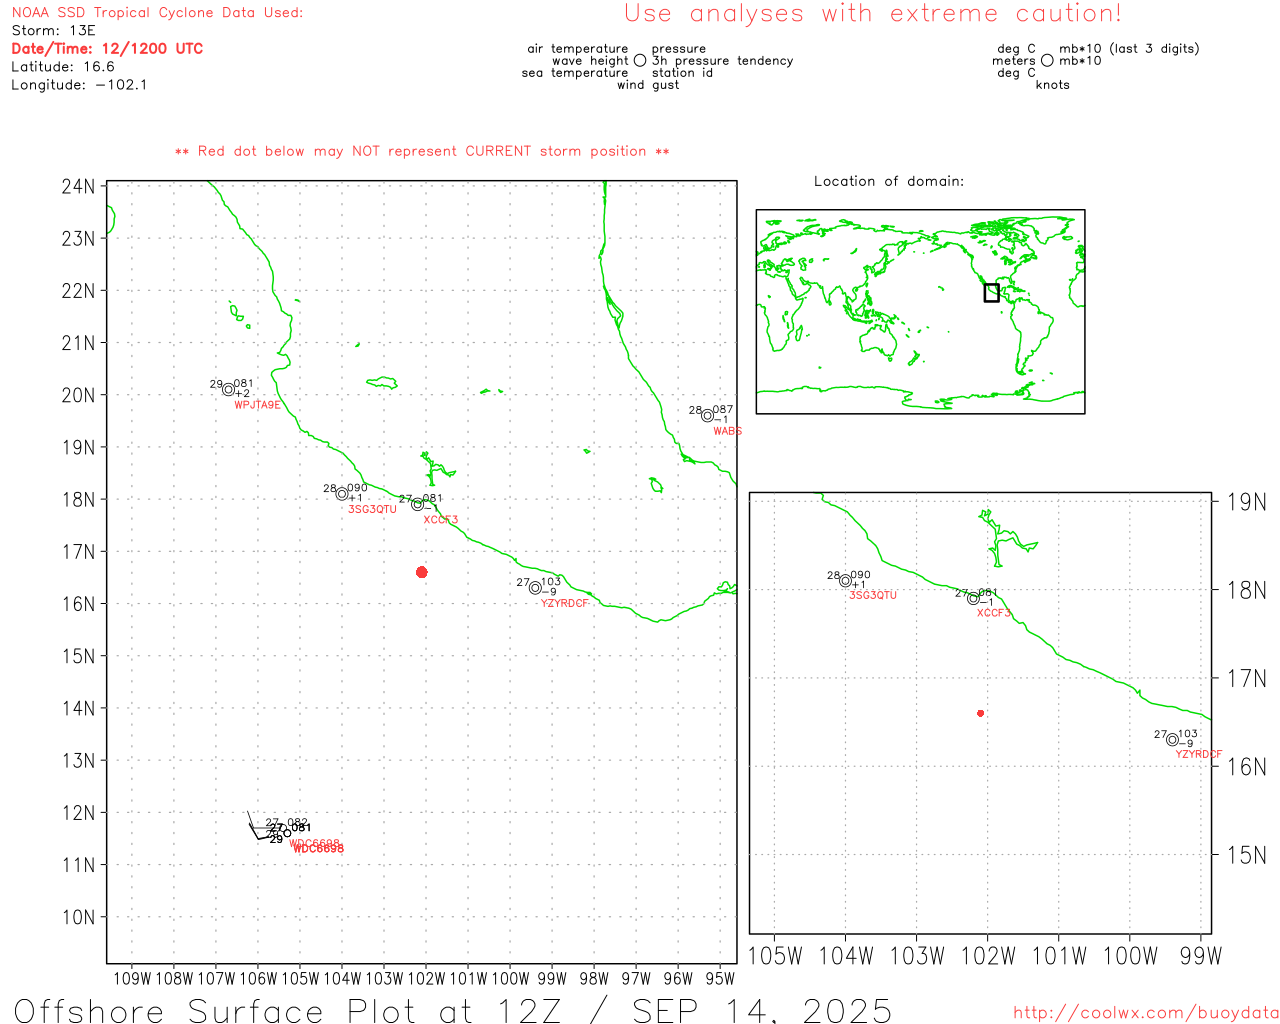Click the '109W' longitude axis label
1280x1024 pixels.
(132, 978)
